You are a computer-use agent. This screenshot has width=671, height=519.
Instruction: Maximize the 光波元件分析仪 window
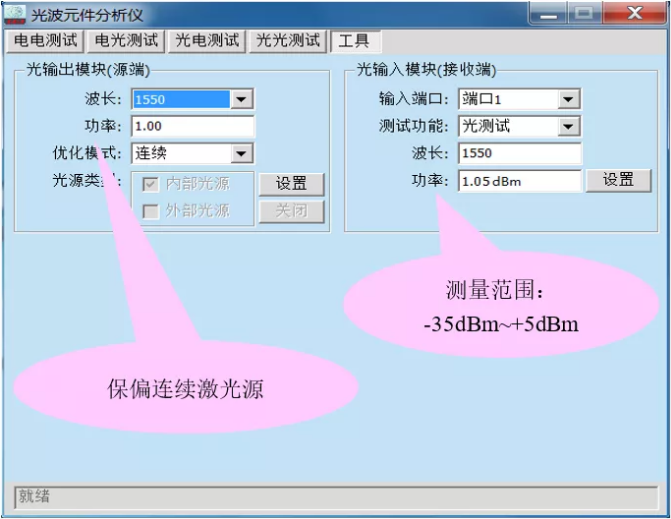click(x=584, y=14)
